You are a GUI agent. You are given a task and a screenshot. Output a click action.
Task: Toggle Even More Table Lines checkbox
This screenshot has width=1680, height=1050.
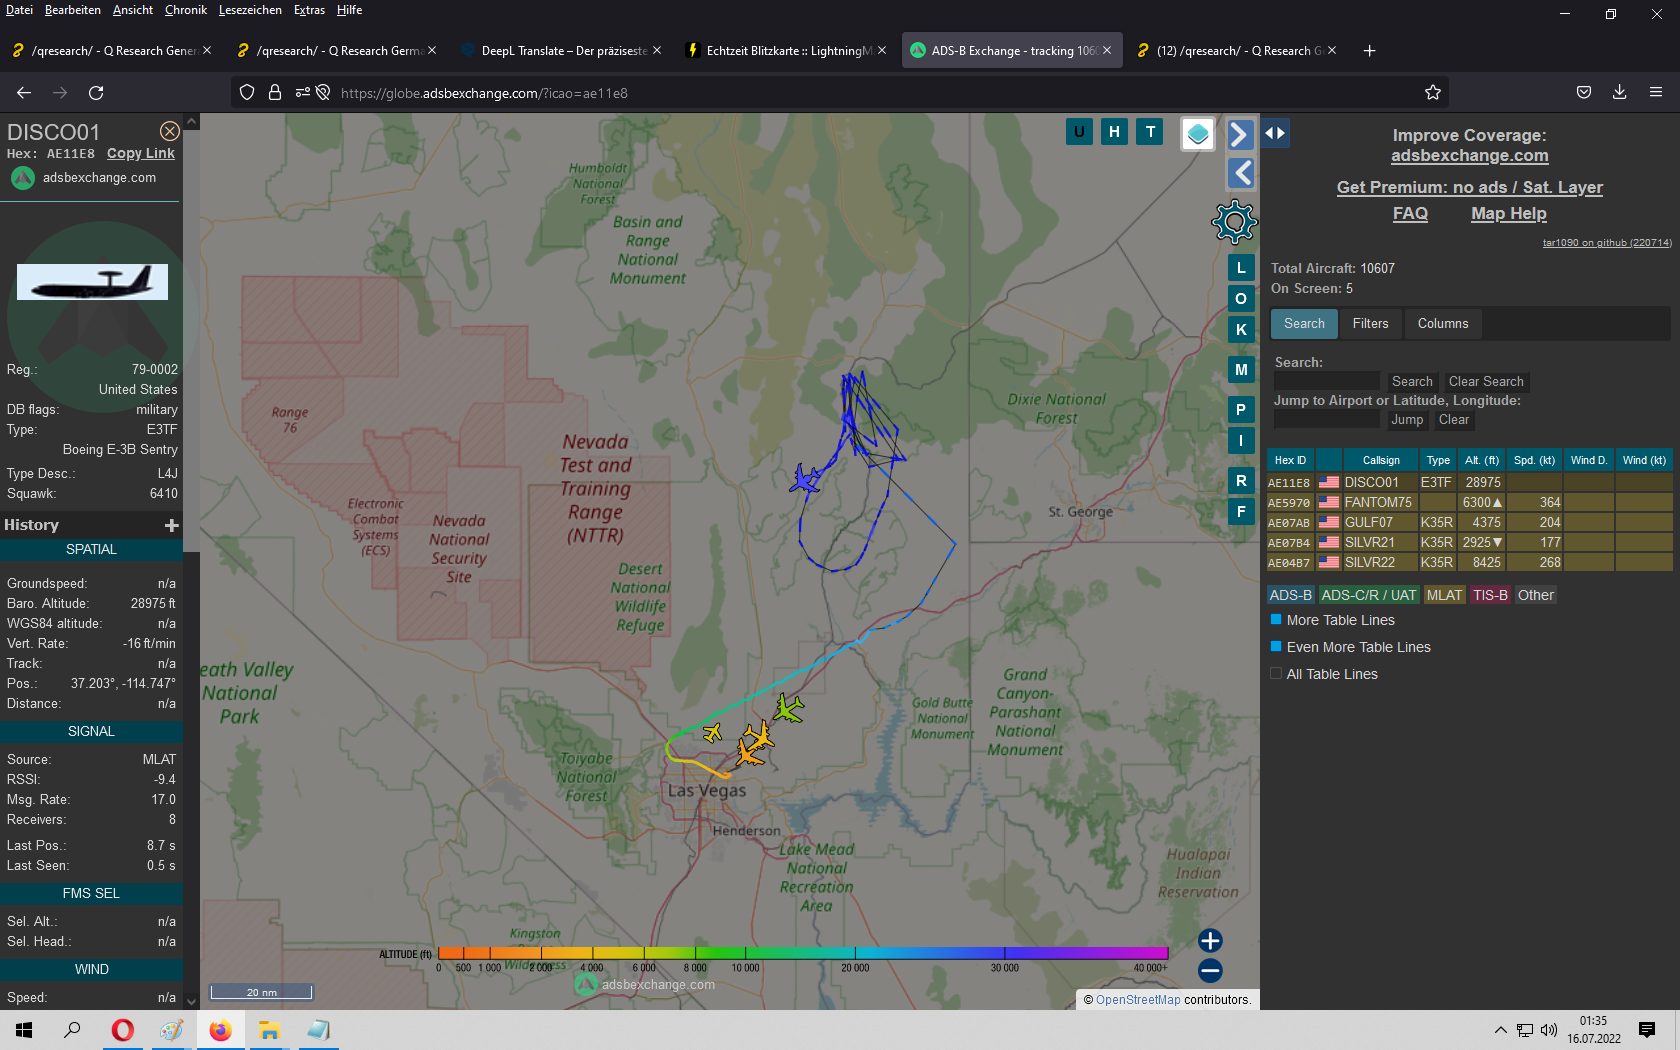(x=1276, y=647)
